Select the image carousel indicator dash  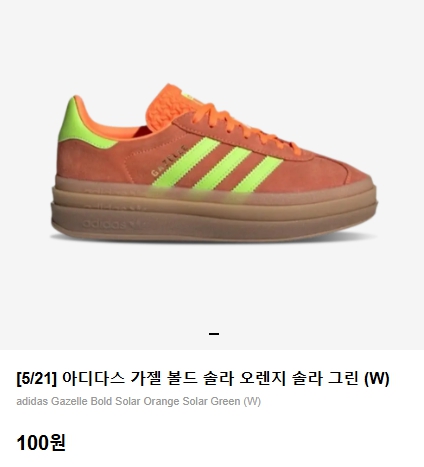[x=214, y=333]
